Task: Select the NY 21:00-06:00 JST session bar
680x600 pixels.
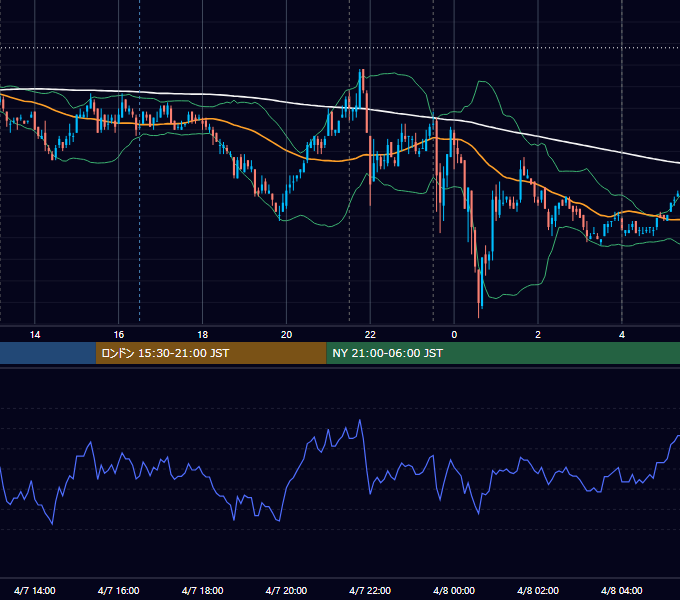Action: coord(503,353)
